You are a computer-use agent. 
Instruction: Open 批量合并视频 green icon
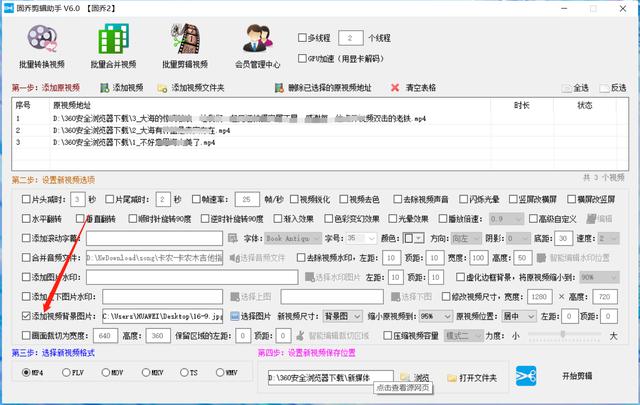click(113, 39)
